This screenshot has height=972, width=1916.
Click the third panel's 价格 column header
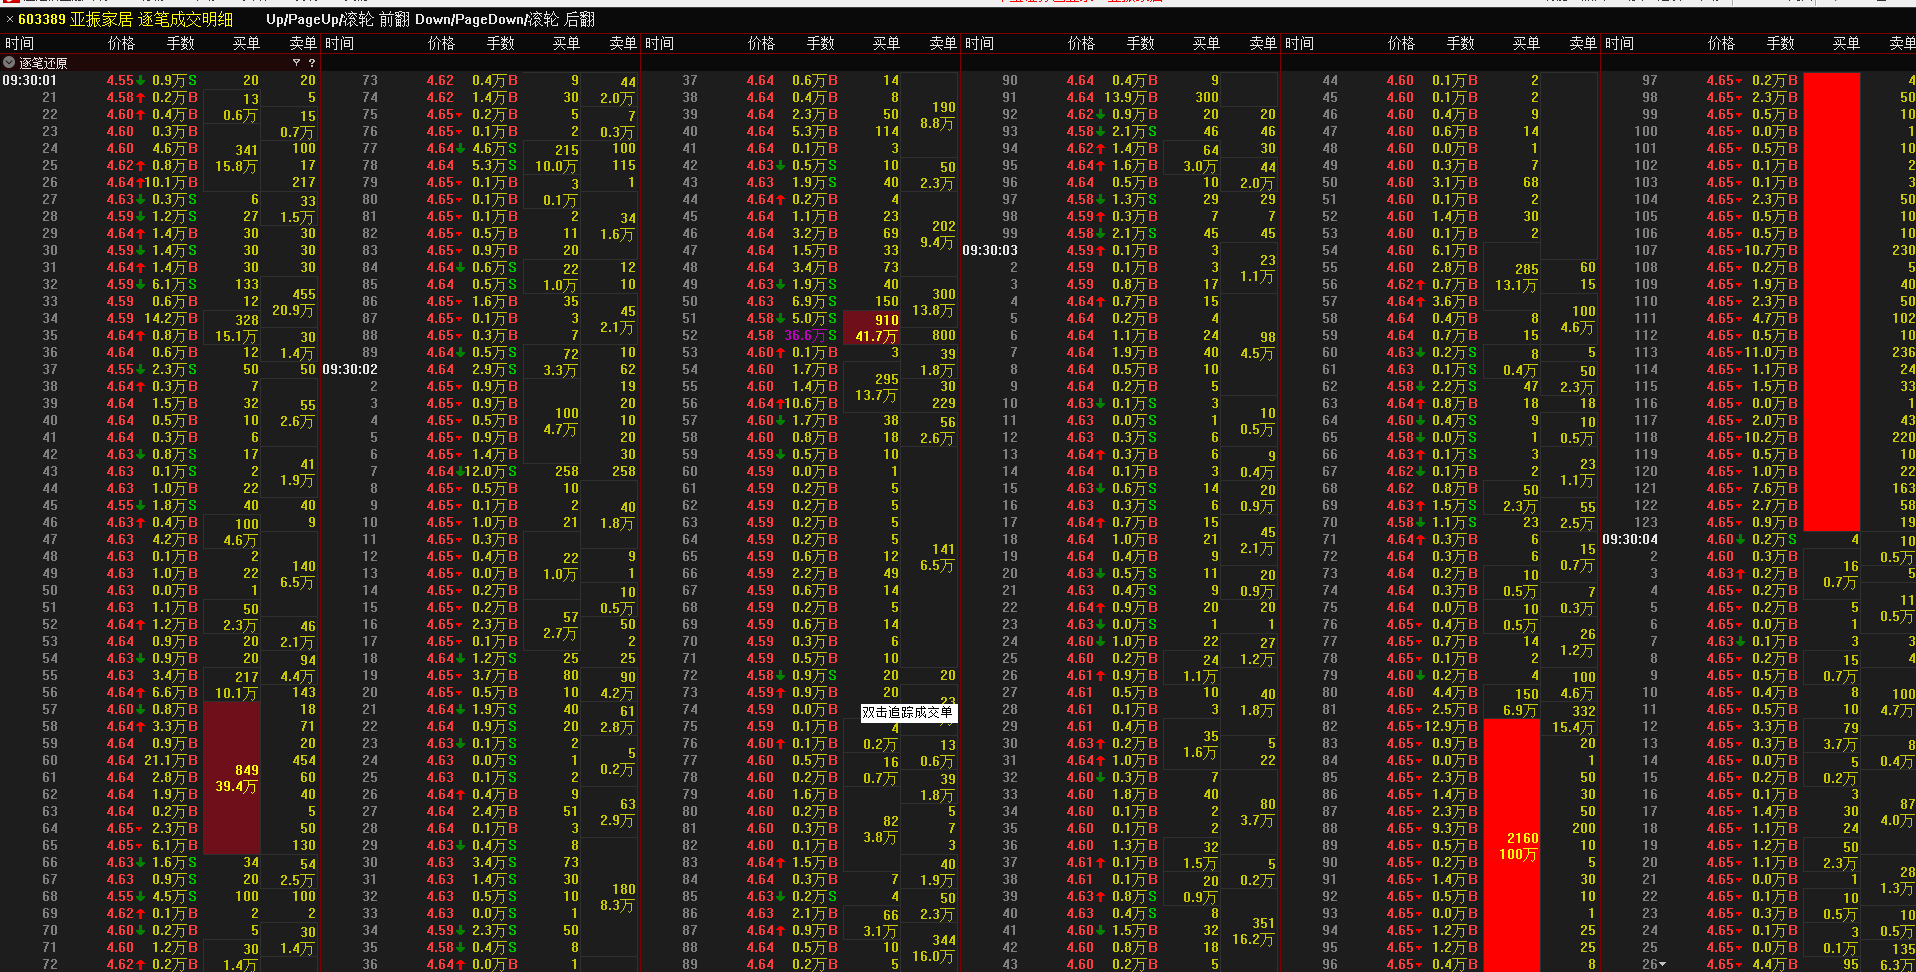pyautogui.click(x=761, y=43)
